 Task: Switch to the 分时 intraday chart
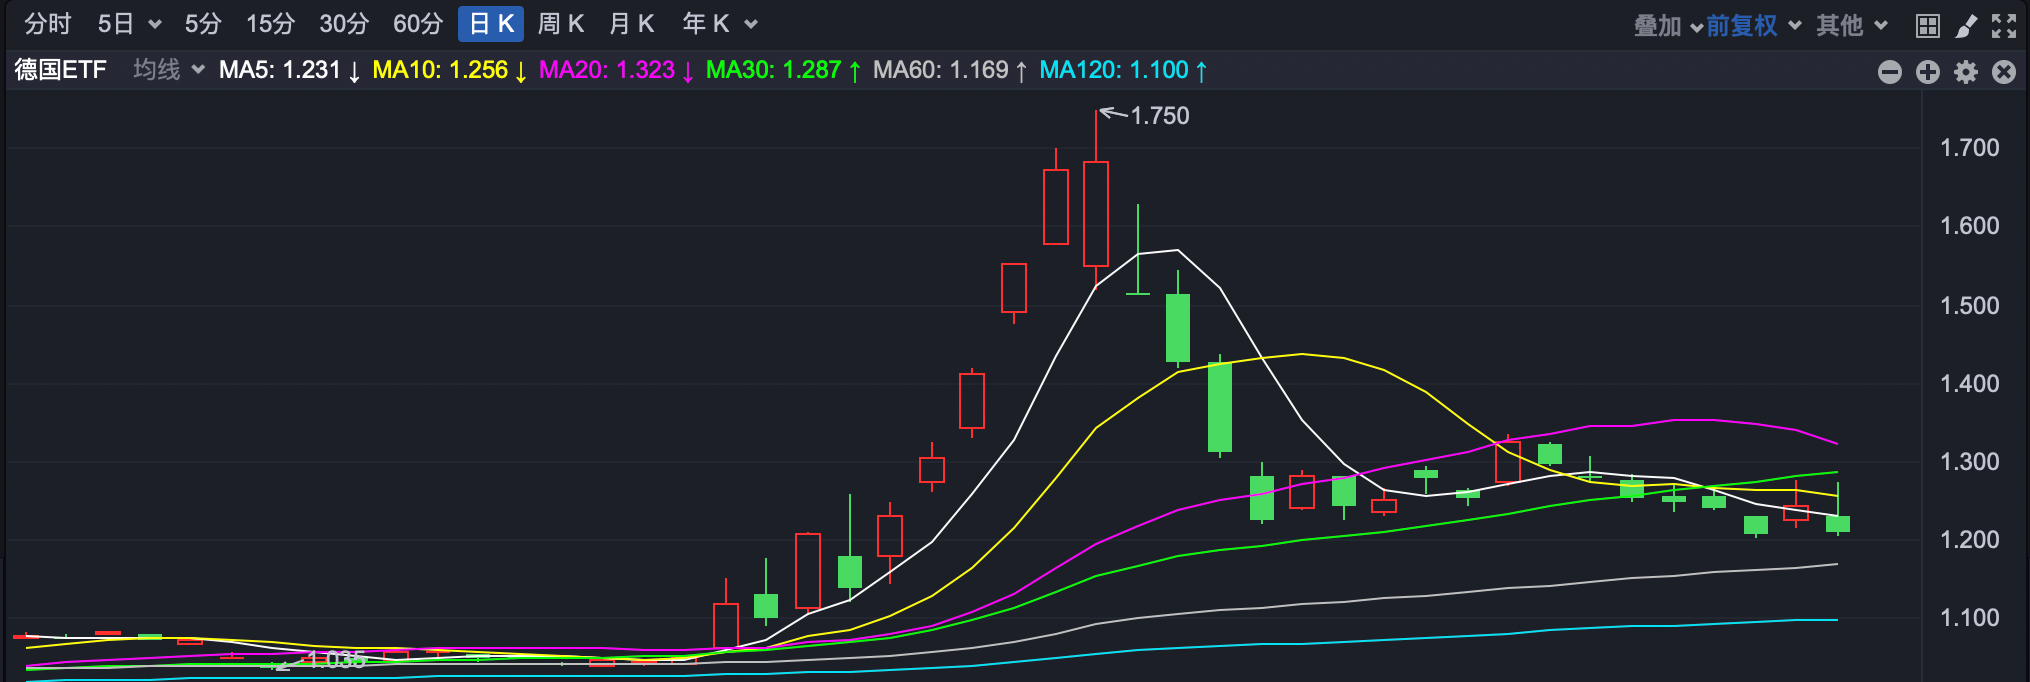pyautogui.click(x=48, y=24)
